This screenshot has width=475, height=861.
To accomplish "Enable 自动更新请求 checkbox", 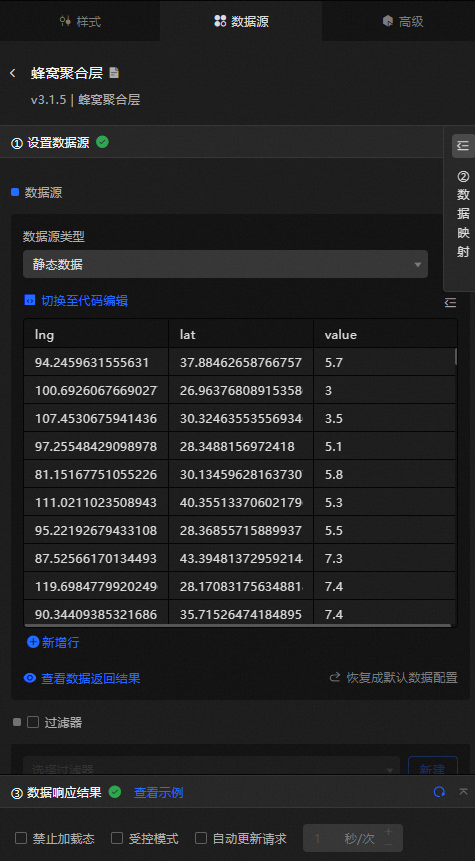I will [x=201, y=838].
